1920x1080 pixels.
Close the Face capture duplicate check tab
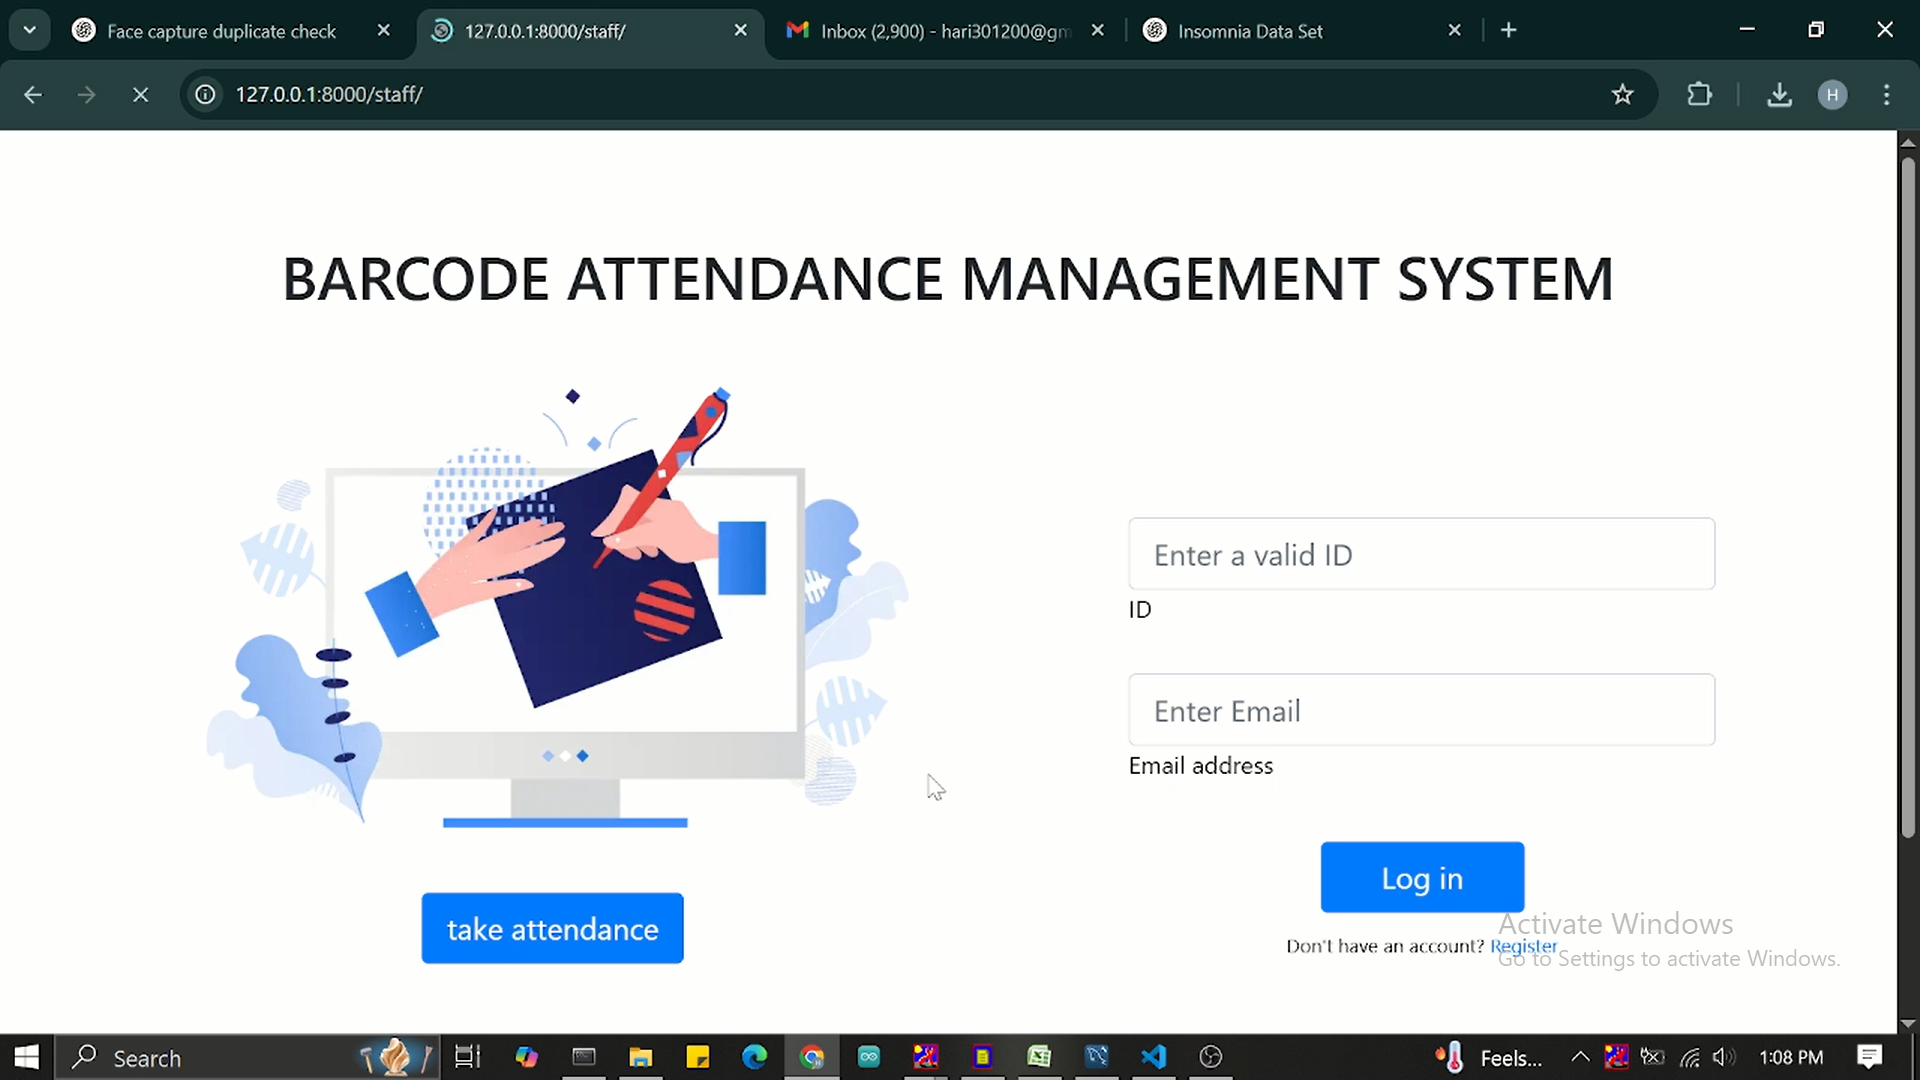(x=383, y=31)
